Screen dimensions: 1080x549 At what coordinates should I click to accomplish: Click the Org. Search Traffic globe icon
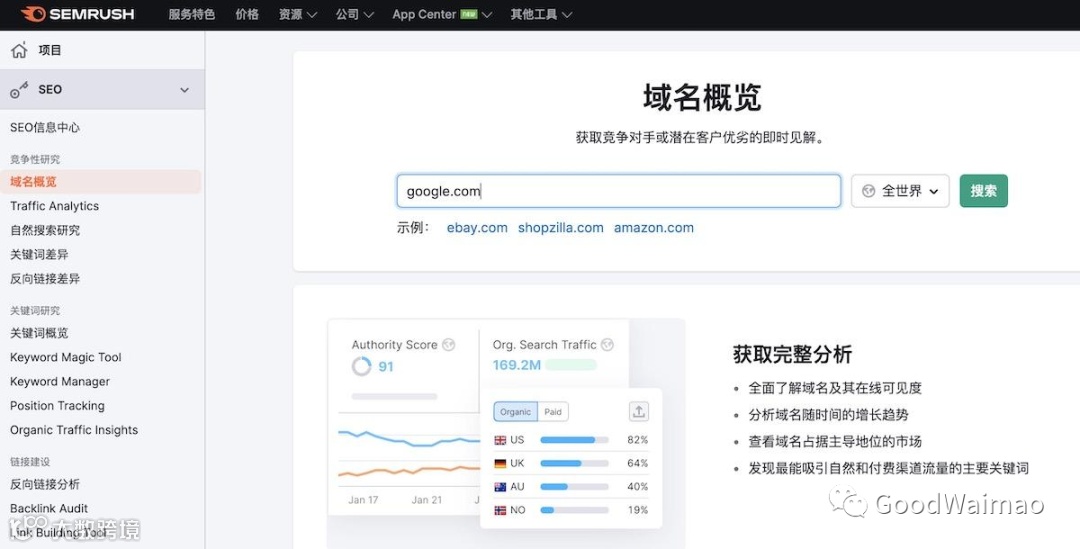(607, 344)
